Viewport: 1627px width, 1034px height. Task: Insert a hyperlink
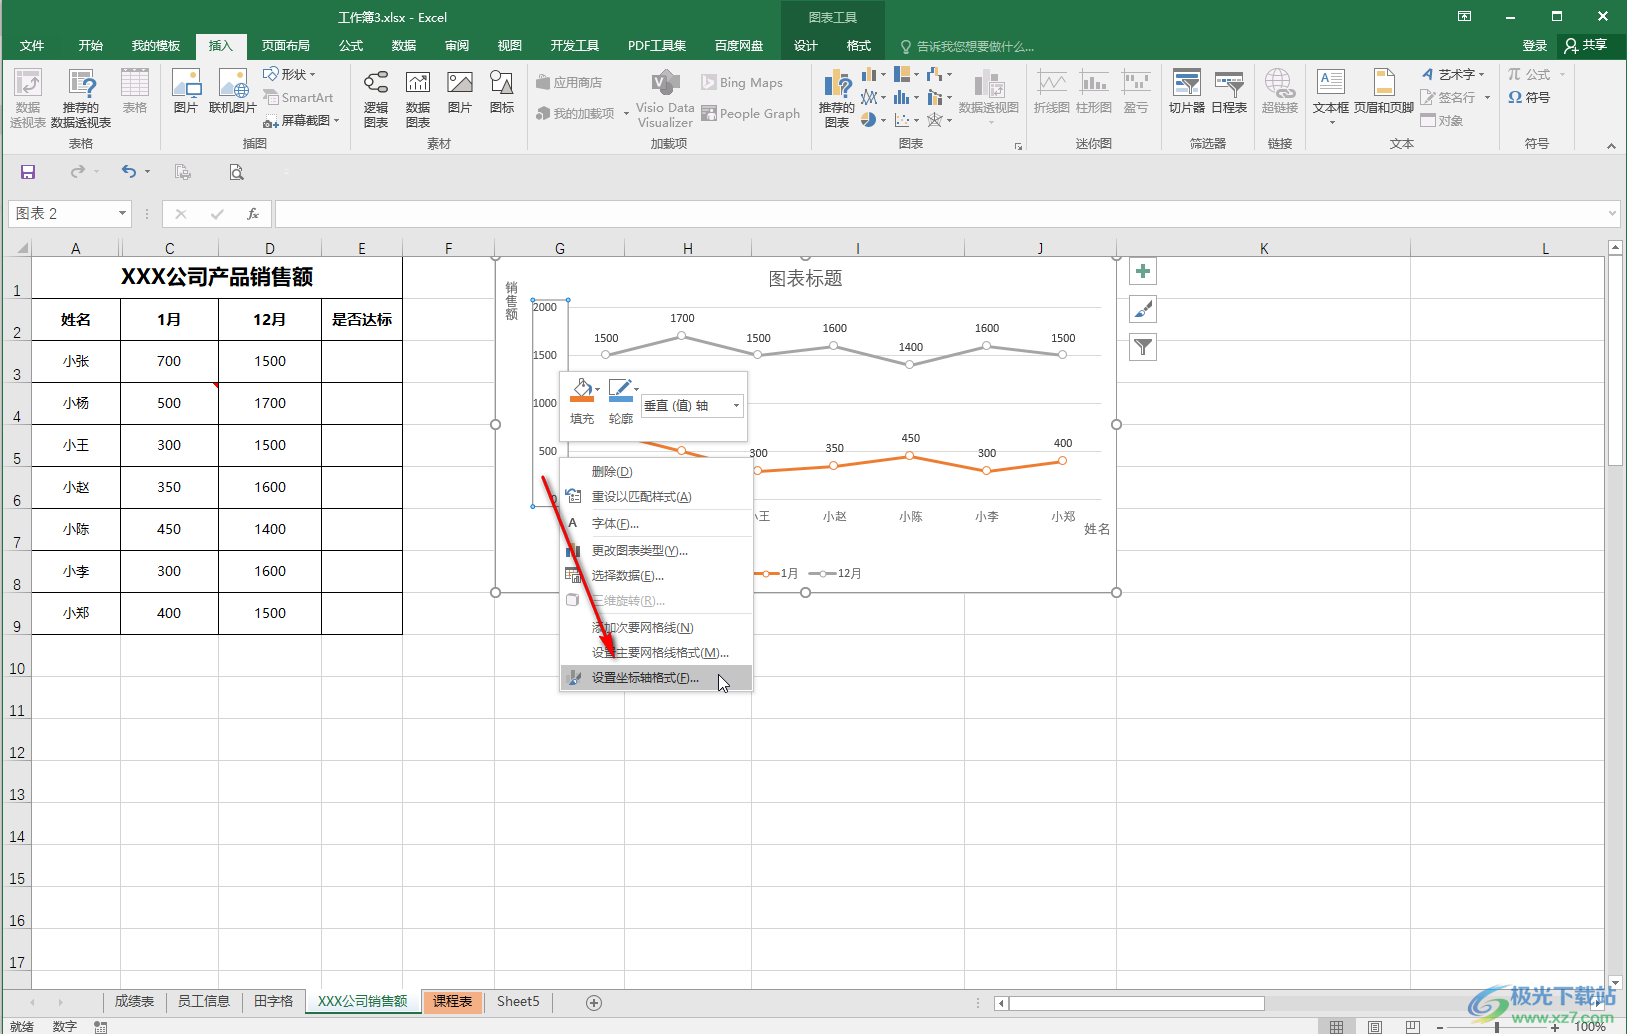click(x=1280, y=92)
